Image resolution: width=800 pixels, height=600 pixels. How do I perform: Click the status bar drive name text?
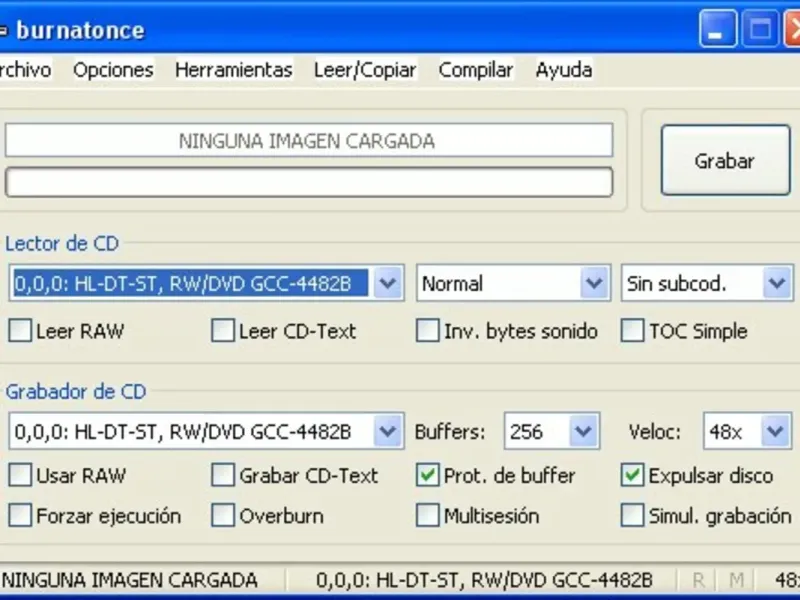point(484,581)
